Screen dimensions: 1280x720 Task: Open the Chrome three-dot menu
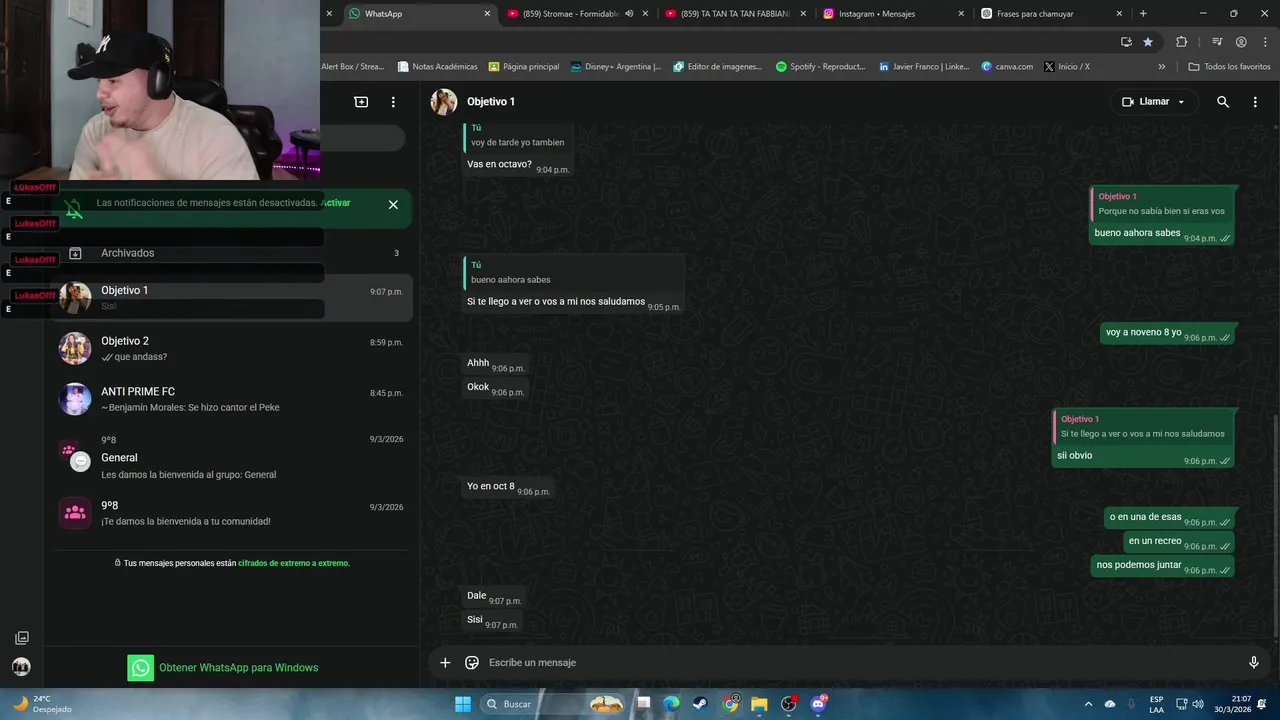[x=1263, y=42]
